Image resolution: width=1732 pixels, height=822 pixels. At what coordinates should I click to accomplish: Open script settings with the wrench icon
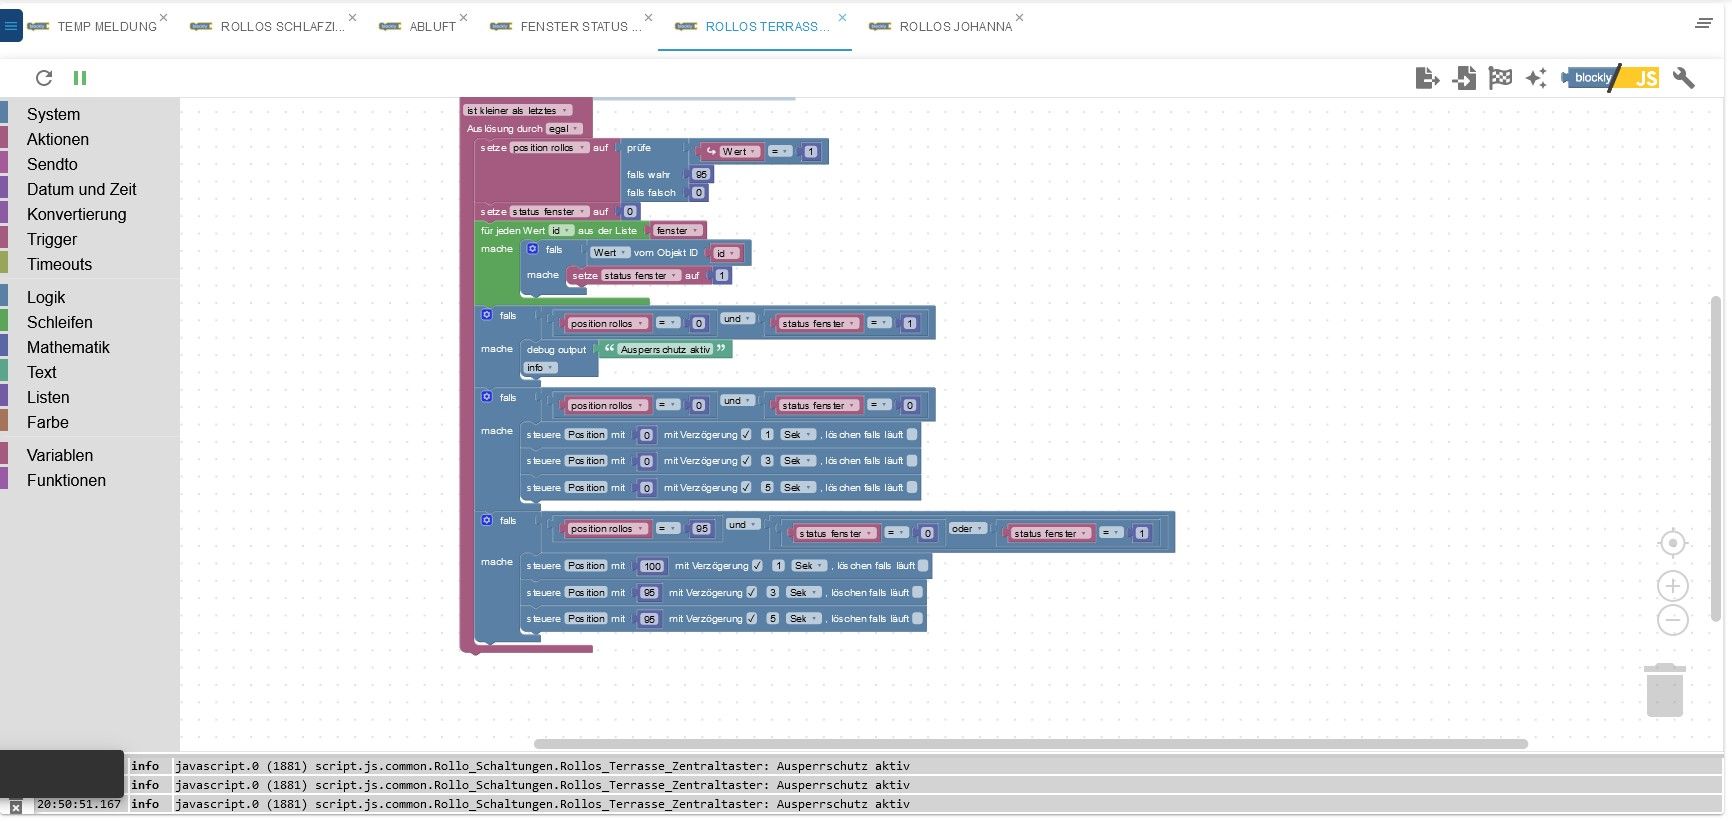click(x=1684, y=78)
